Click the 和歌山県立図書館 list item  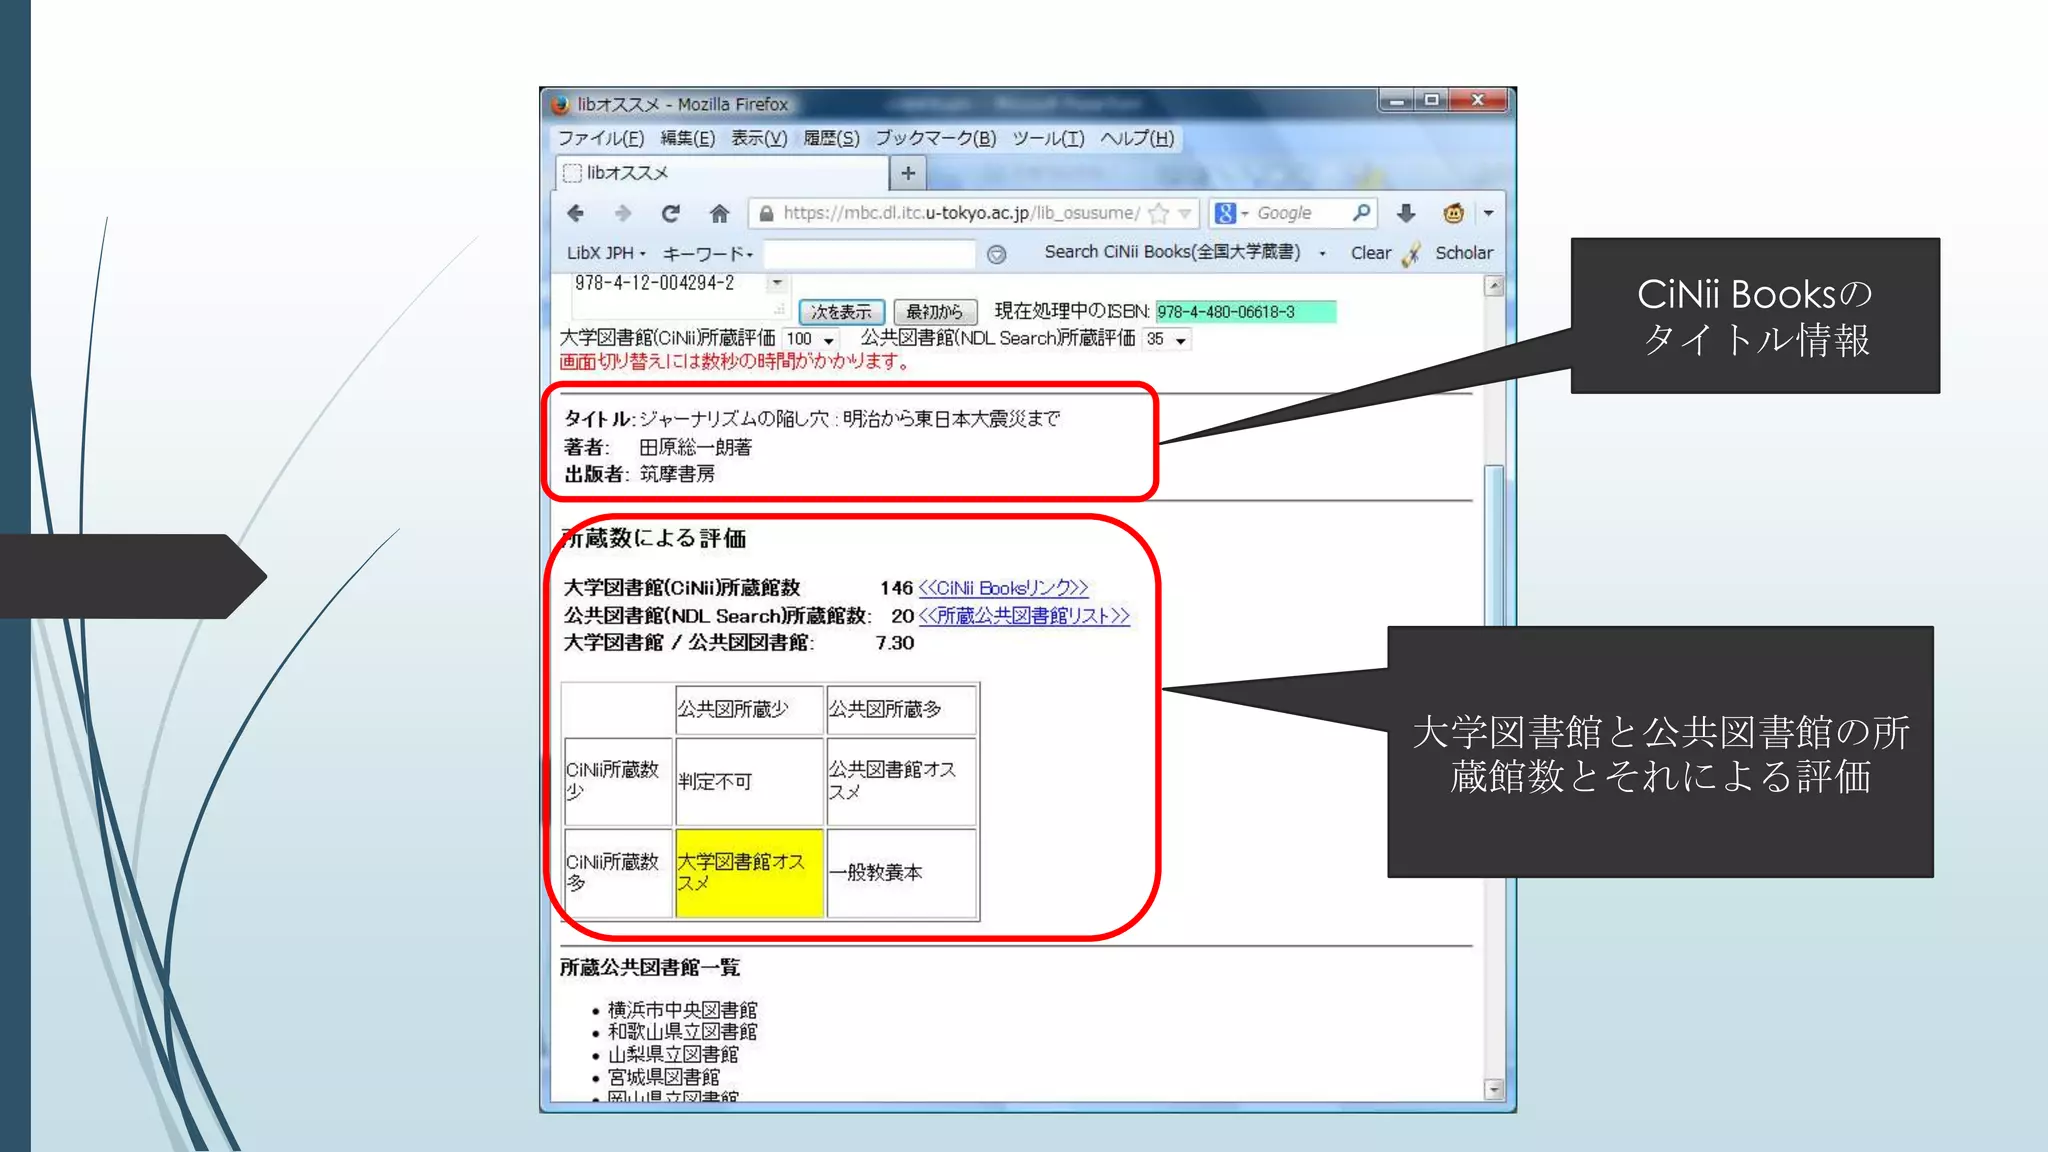pyautogui.click(x=682, y=1032)
